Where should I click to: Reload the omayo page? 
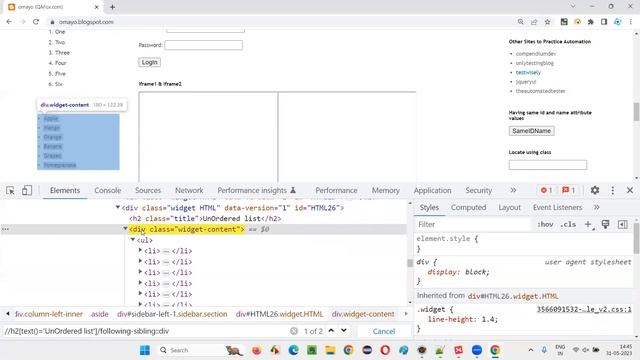pos(36,22)
